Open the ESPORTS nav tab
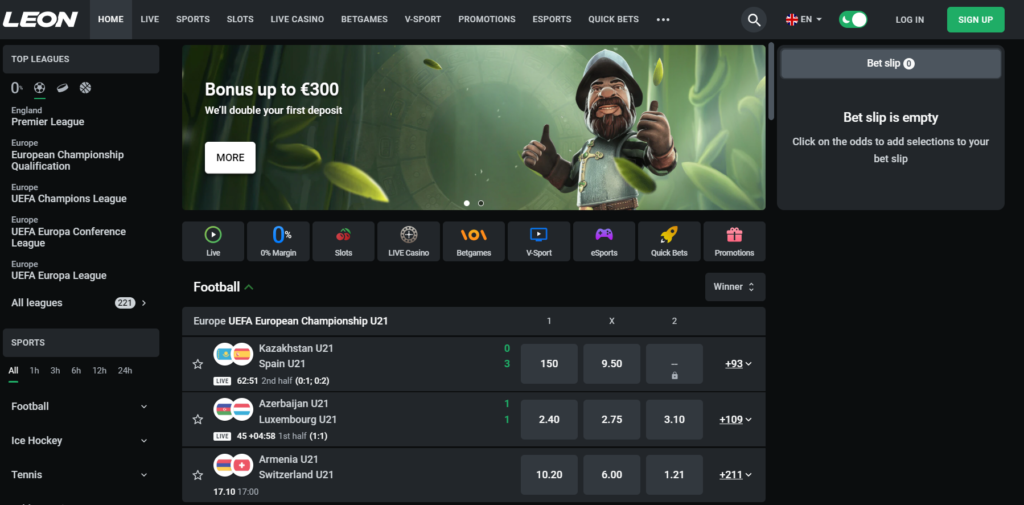1024x505 pixels. [x=552, y=20]
